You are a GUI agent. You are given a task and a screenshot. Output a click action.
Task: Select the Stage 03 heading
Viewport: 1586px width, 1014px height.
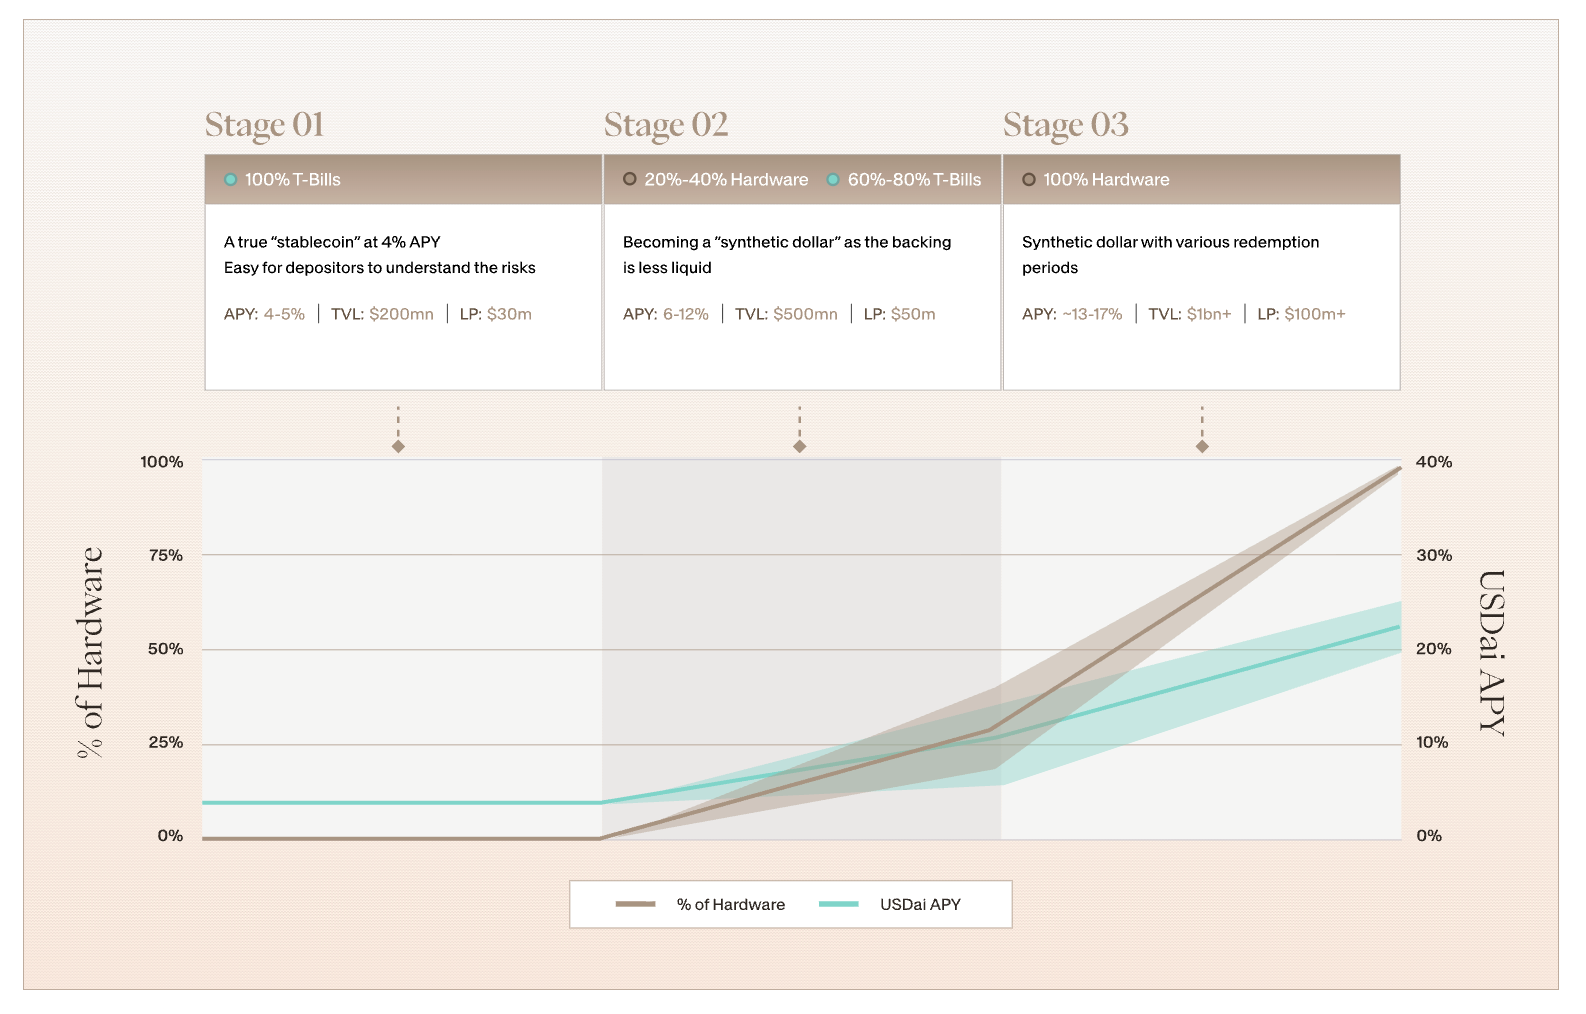[1066, 125]
